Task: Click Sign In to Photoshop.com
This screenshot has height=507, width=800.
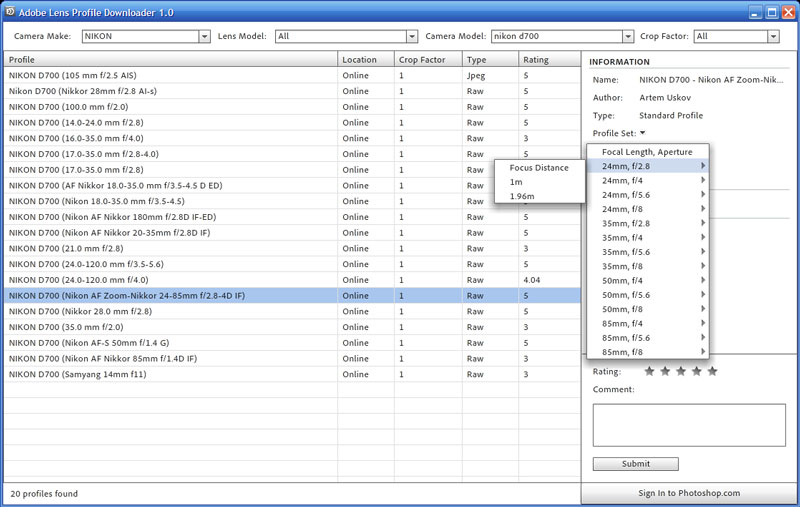Action: (689, 493)
